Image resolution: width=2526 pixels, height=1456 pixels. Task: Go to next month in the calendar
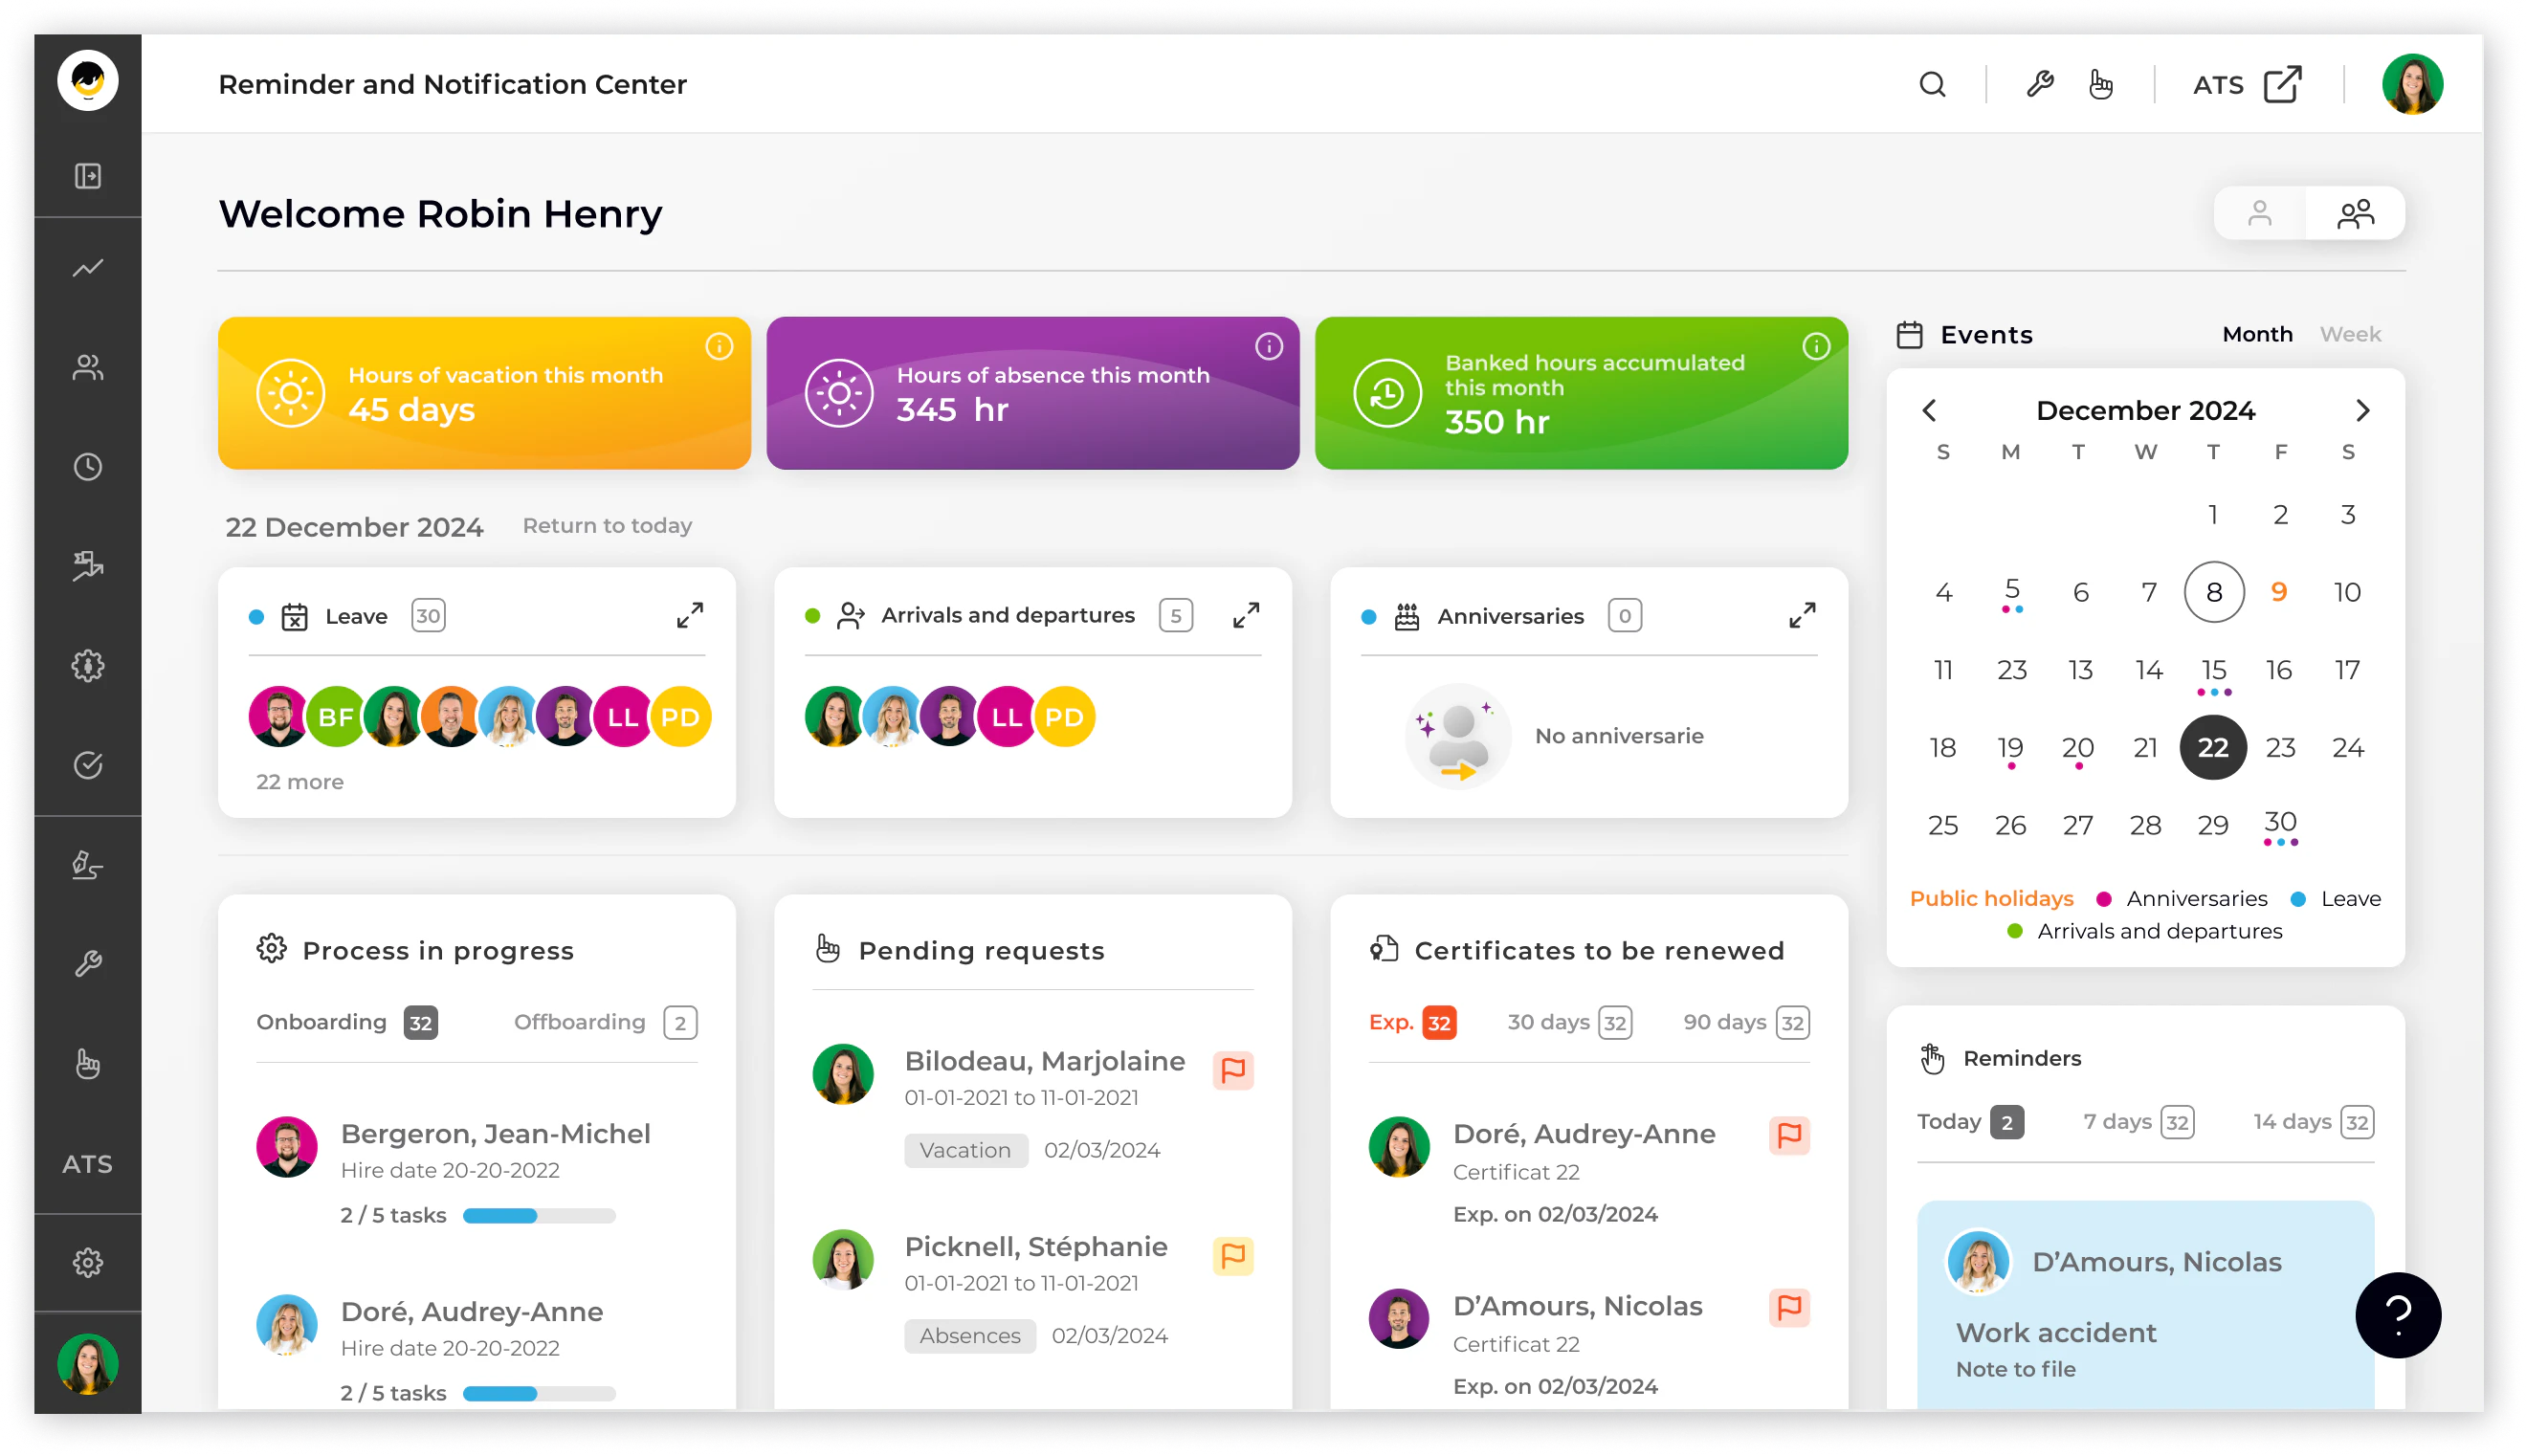click(x=2363, y=410)
